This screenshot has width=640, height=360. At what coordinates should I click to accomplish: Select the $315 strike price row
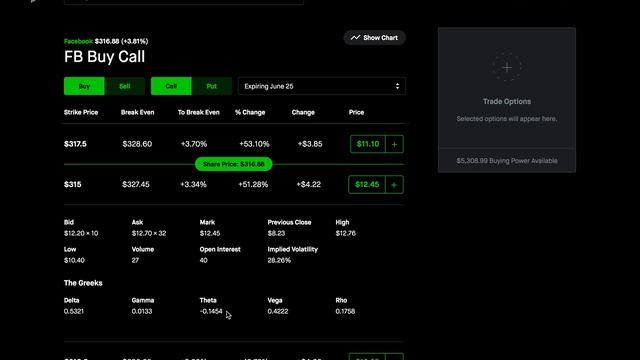(234, 184)
